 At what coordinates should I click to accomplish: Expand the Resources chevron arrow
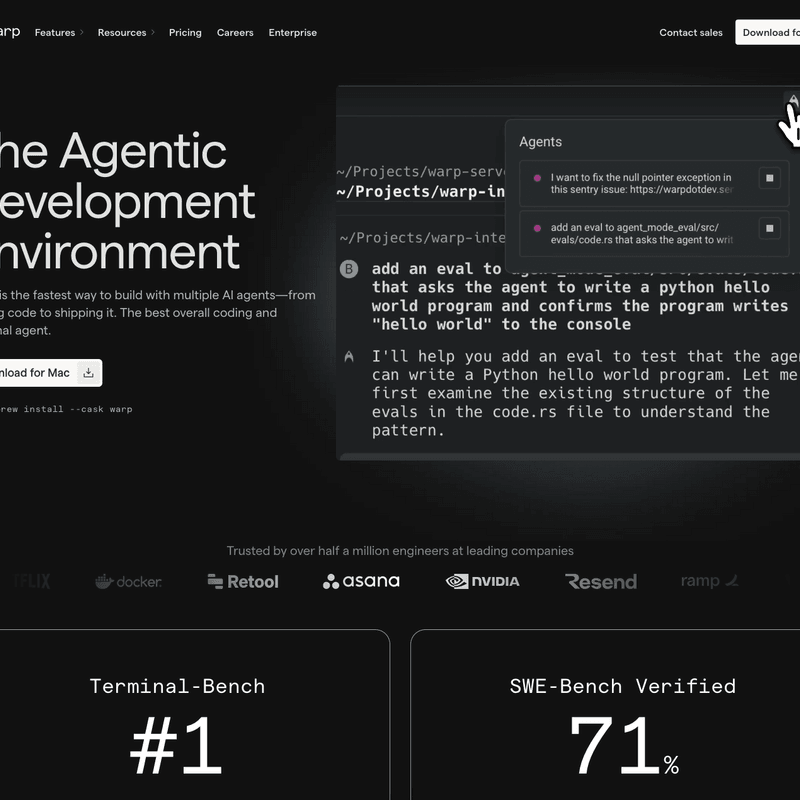[x=153, y=33]
